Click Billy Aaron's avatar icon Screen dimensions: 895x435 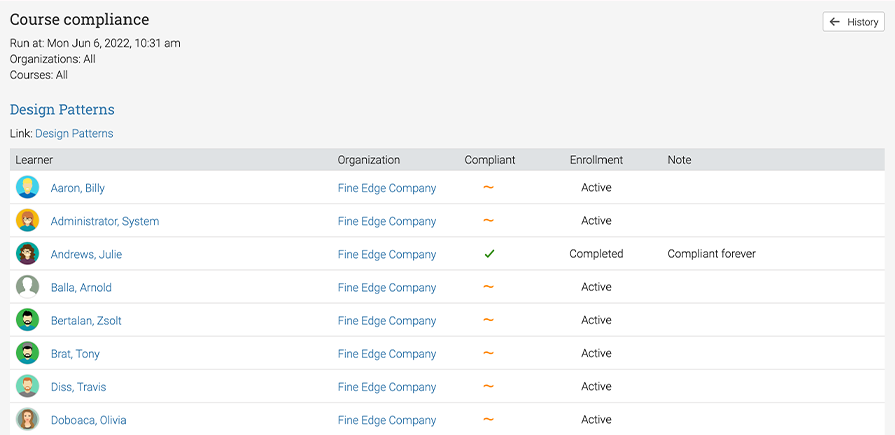[27, 187]
